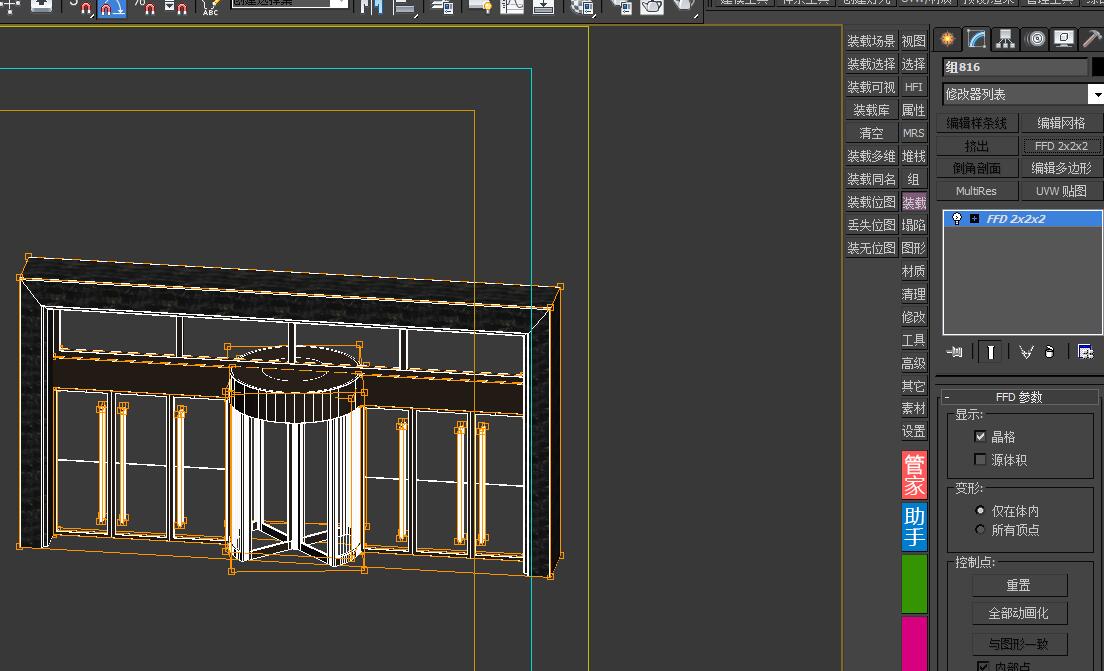Click Make Unique icon below stack
Image resolution: width=1104 pixels, height=671 pixels.
[x=1026, y=351]
